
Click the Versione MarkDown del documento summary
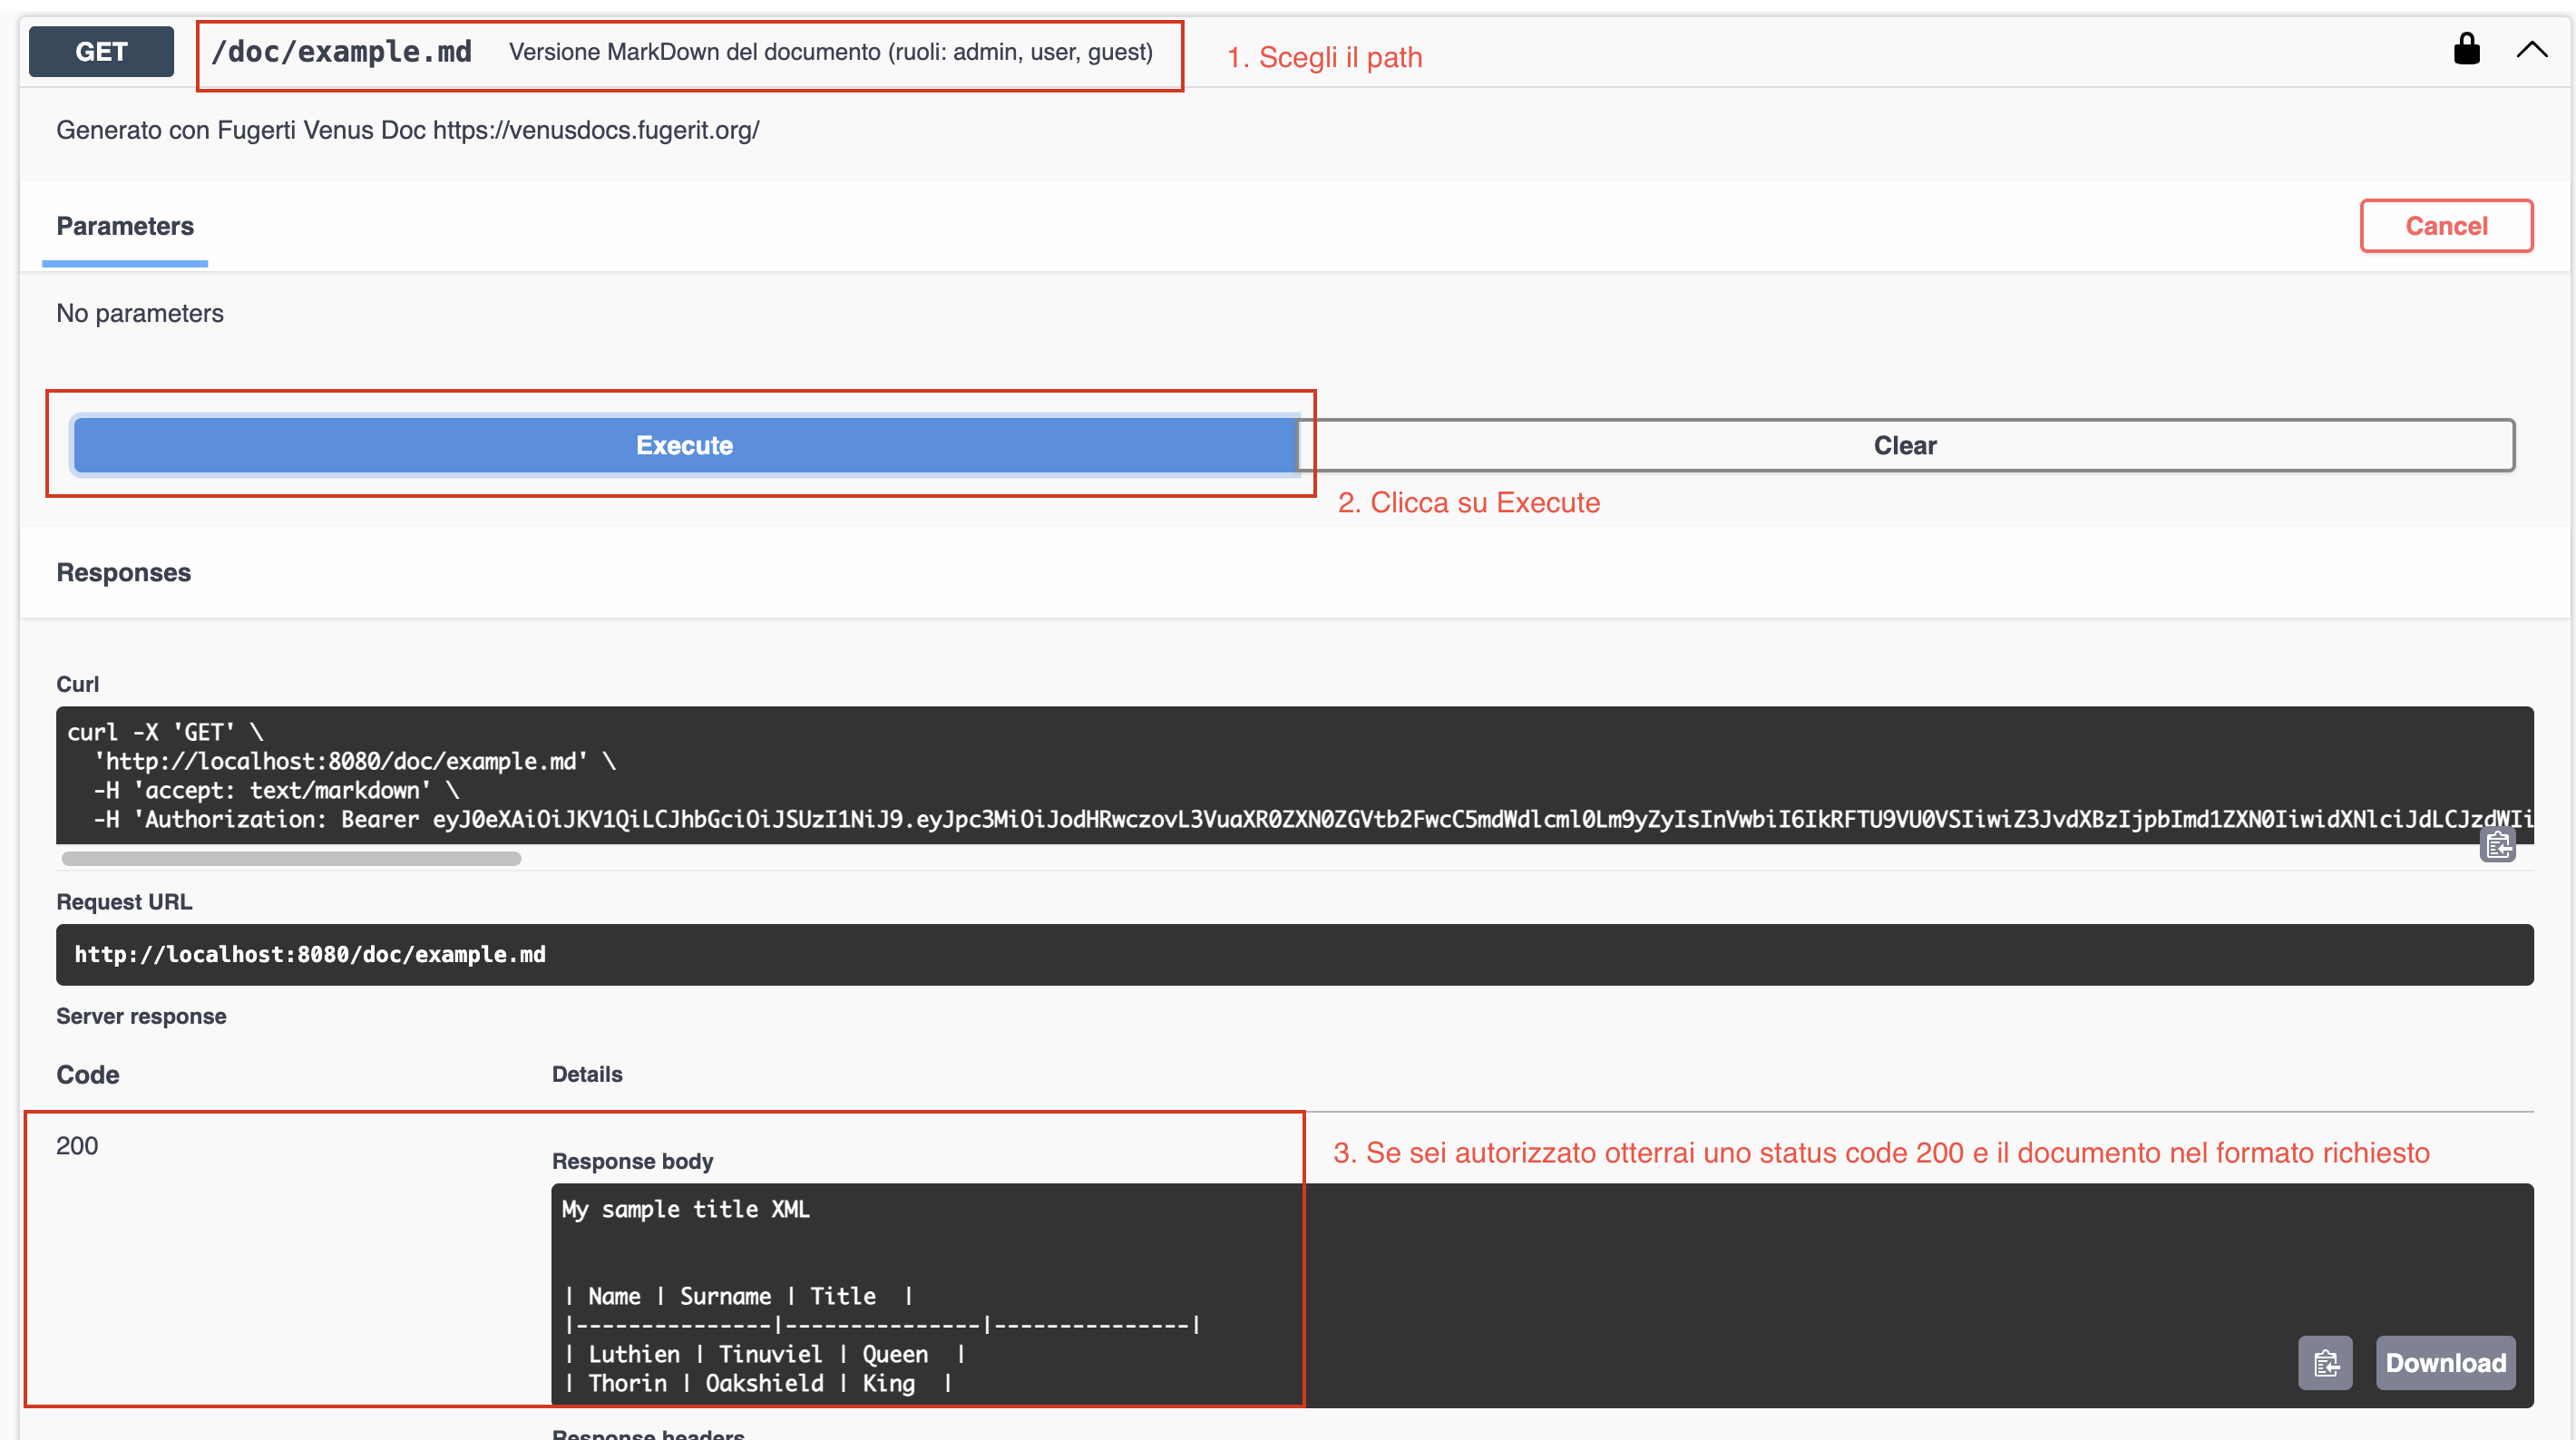pos(830,52)
